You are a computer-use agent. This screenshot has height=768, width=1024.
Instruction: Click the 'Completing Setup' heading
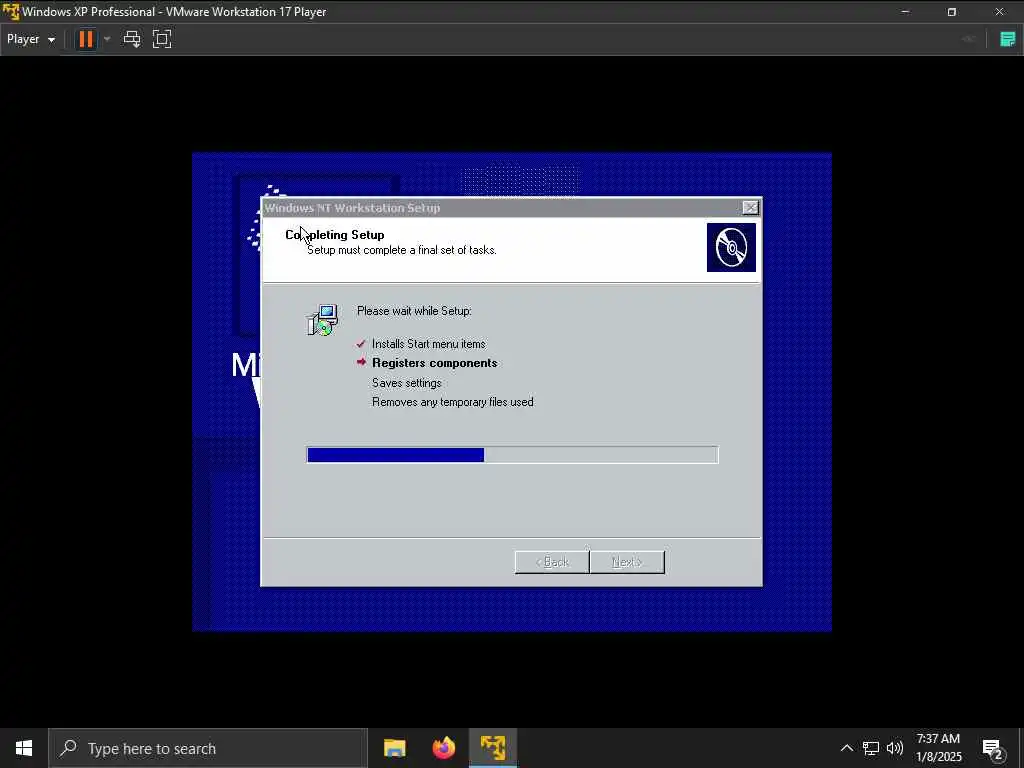pyautogui.click(x=334, y=234)
